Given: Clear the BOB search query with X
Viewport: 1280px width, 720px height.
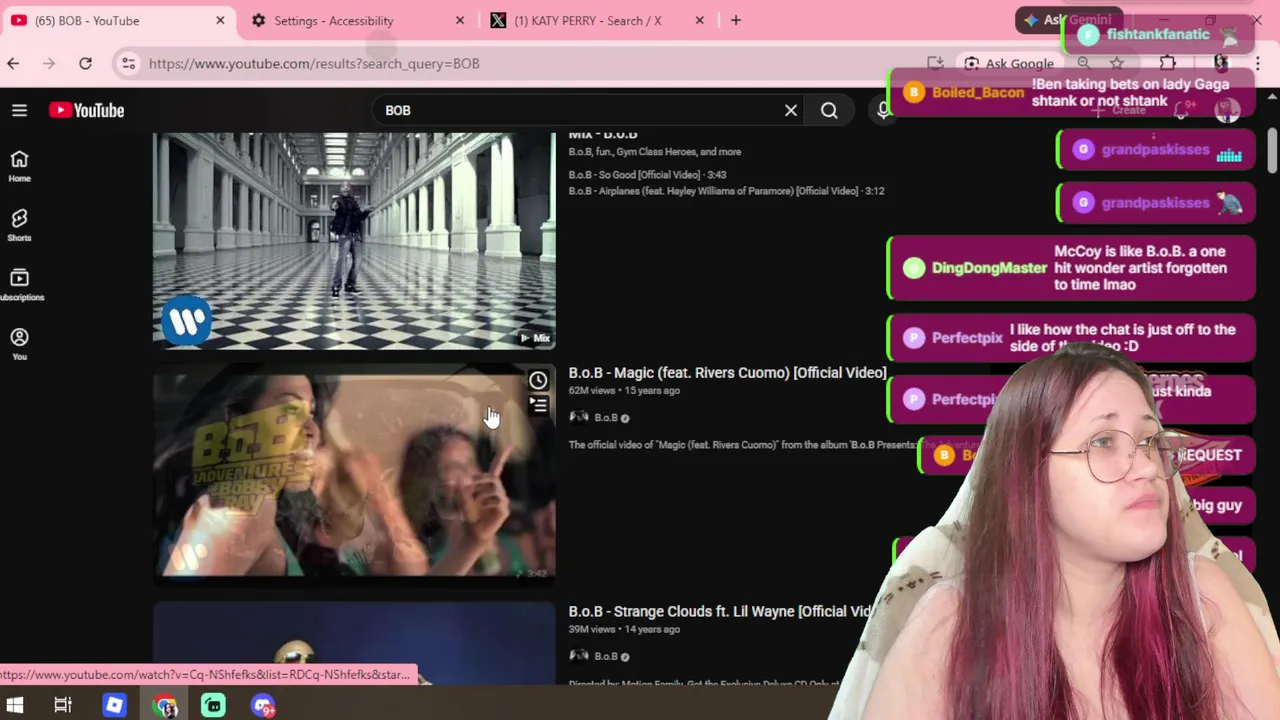Looking at the screenshot, I should tap(791, 110).
